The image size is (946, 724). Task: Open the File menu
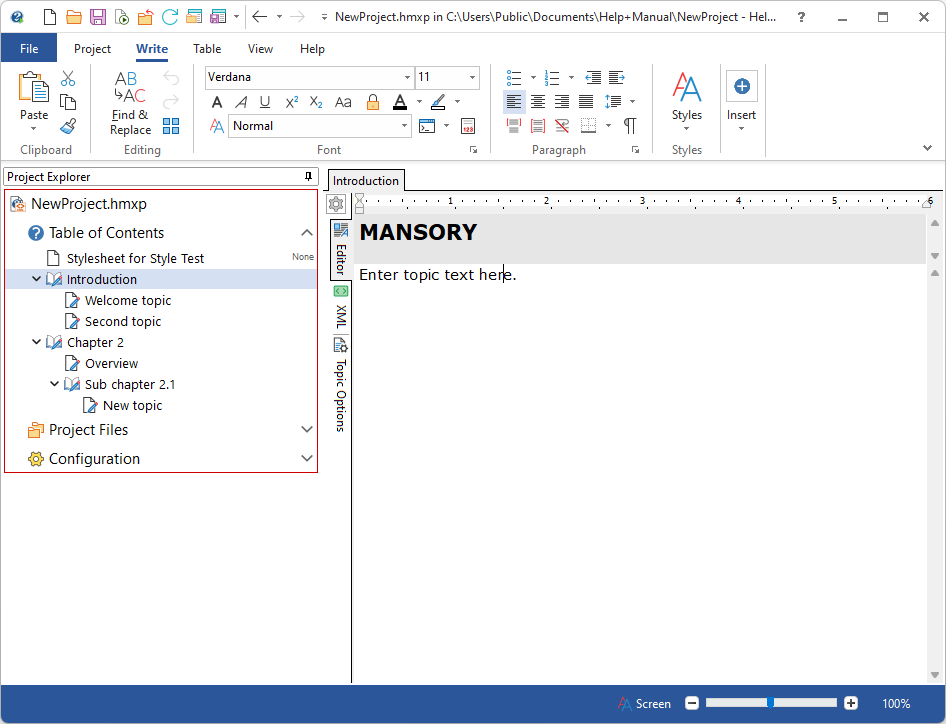tap(29, 49)
